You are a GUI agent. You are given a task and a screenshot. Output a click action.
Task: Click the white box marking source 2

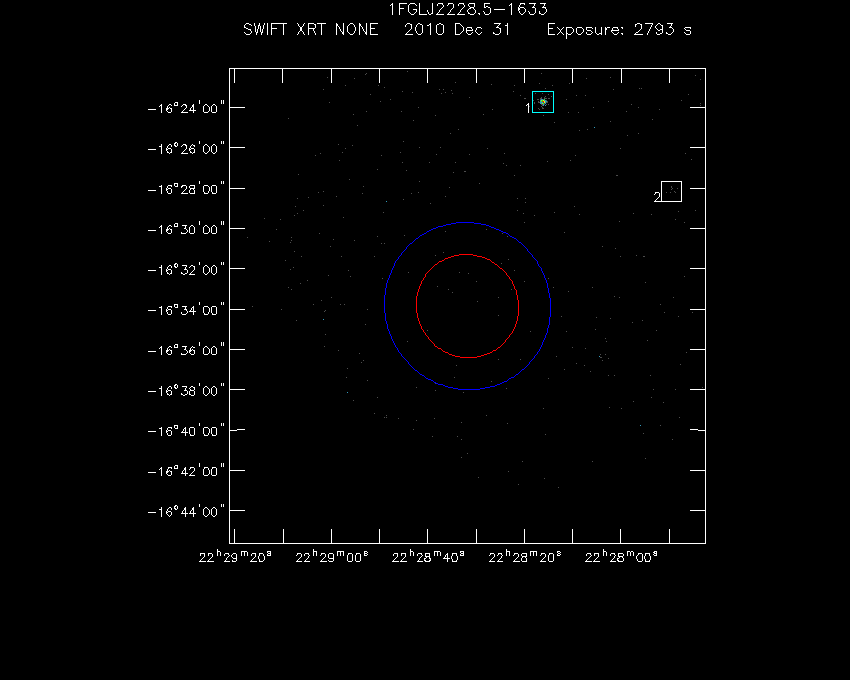671,191
